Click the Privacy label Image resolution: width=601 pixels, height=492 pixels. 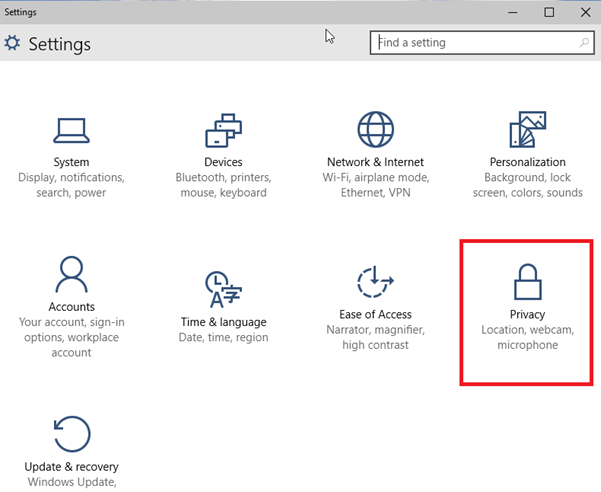pos(527,314)
